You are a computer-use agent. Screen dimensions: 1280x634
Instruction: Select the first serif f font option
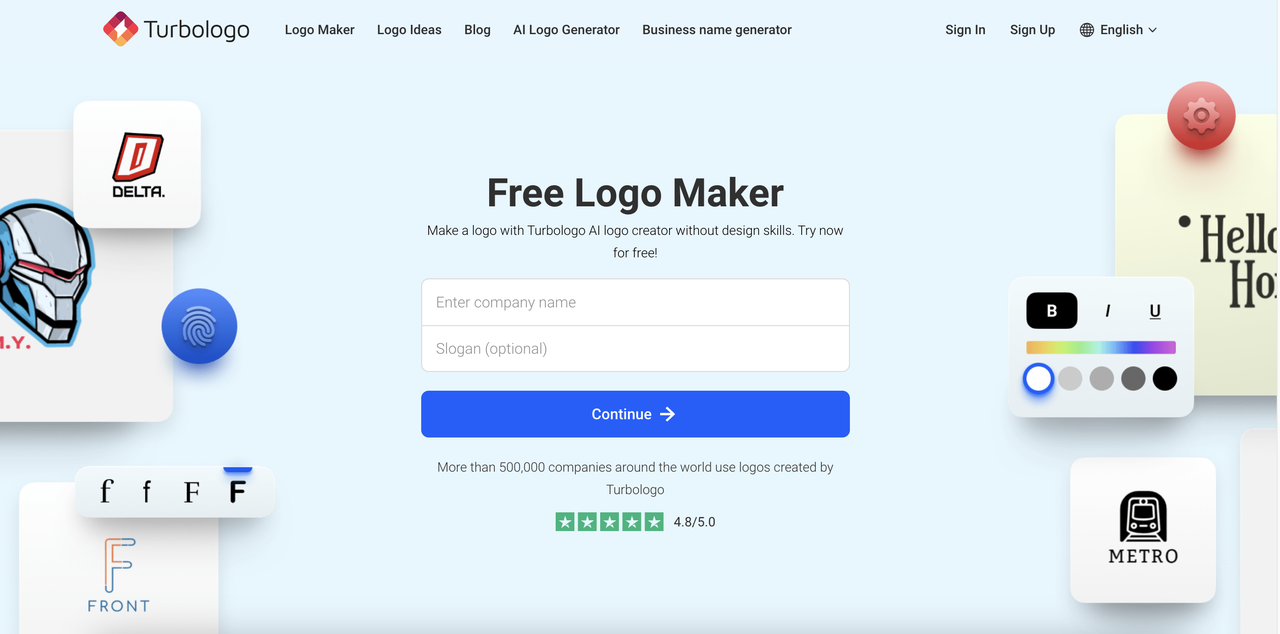point(106,491)
